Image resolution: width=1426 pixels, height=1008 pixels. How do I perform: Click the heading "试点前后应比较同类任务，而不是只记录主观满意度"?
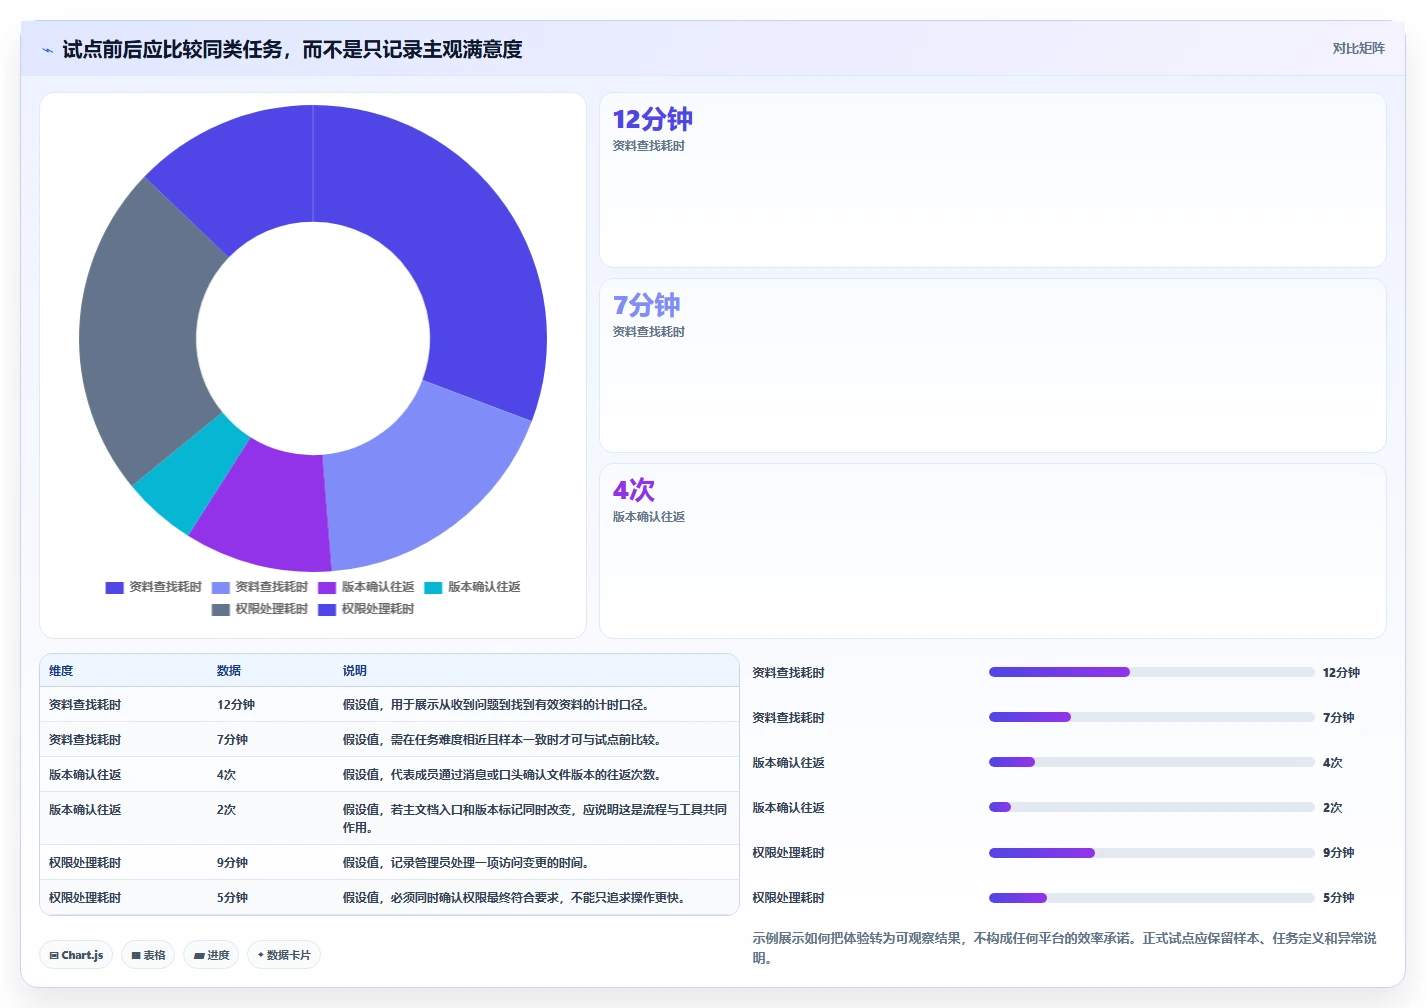(292, 49)
